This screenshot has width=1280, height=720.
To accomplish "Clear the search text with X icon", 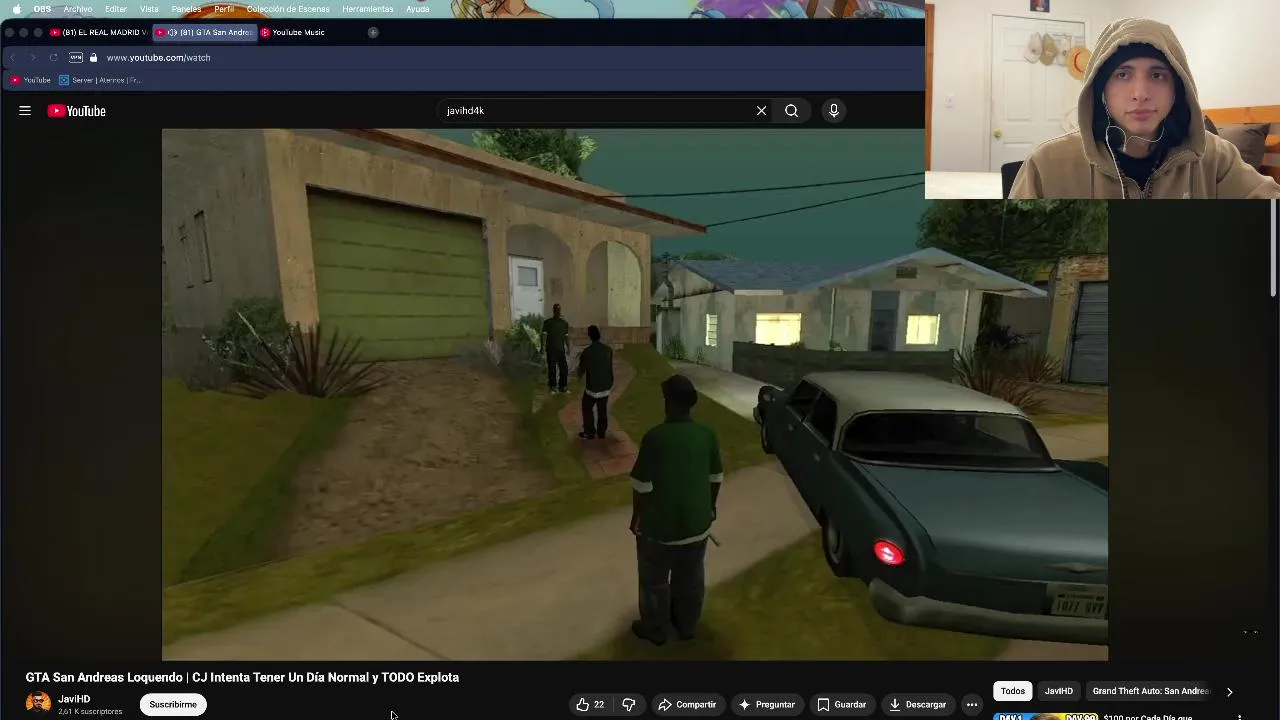I will pyautogui.click(x=761, y=111).
